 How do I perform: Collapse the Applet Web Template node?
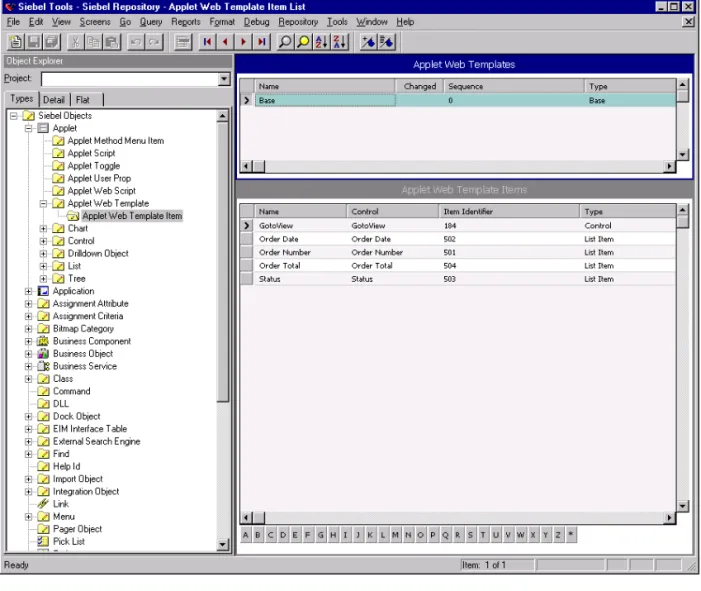click(x=43, y=203)
